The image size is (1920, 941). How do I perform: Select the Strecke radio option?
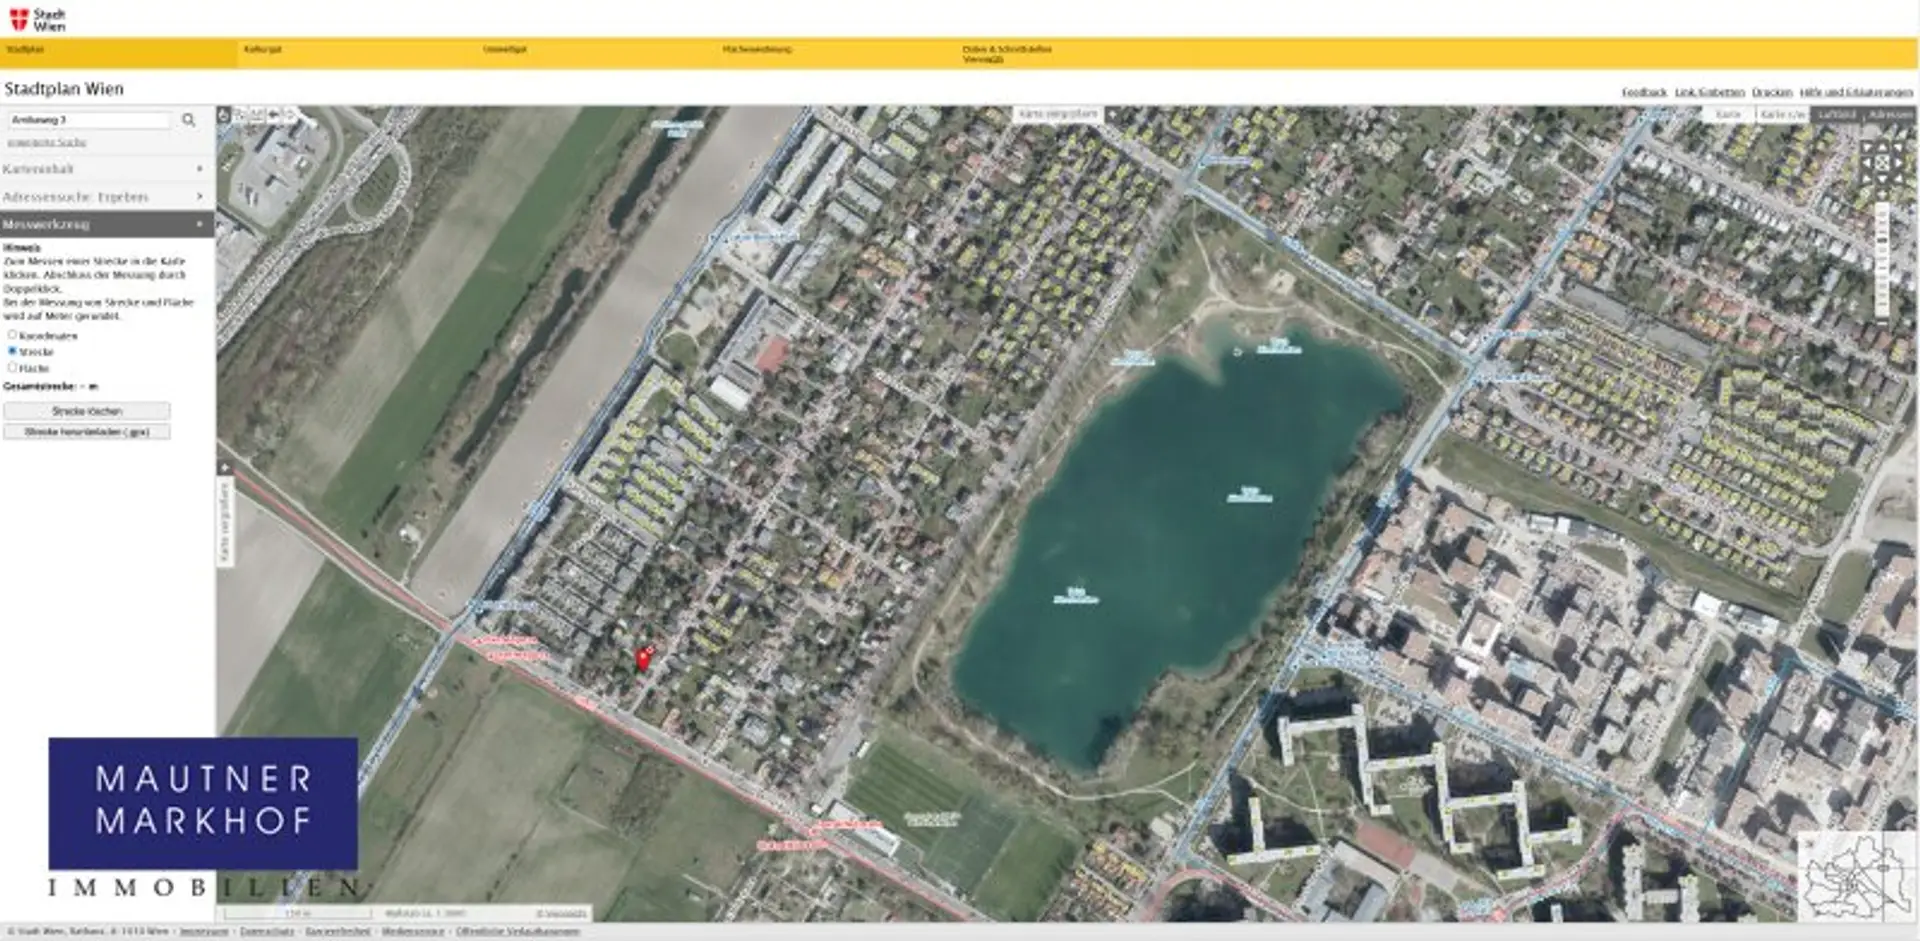pyautogui.click(x=12, y=351)
